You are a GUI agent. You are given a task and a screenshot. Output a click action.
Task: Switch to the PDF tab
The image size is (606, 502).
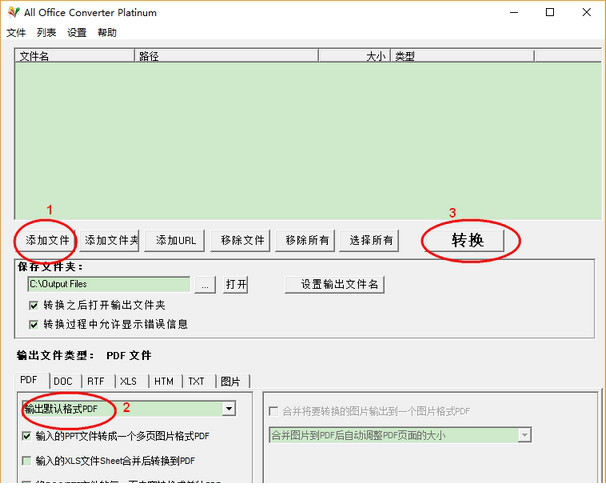coord(32,381)
